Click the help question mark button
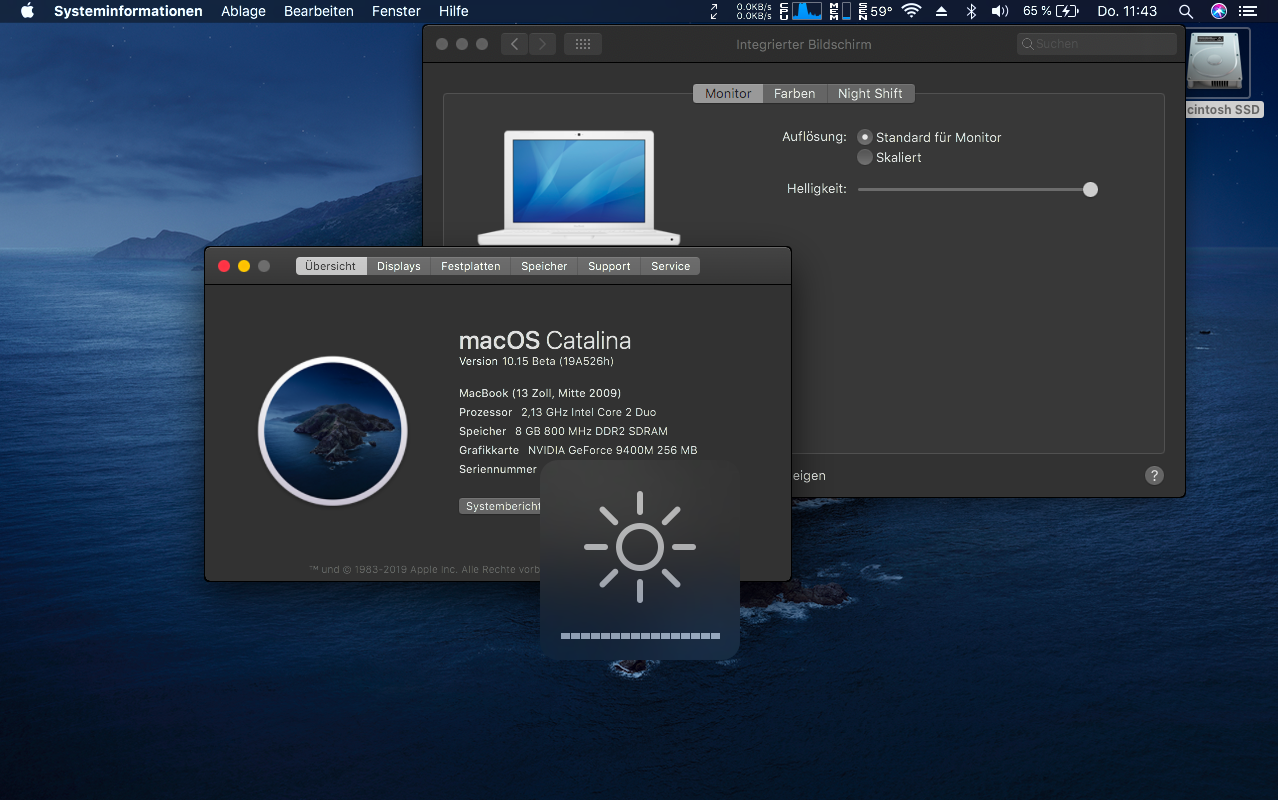Image resolution: width=1278 pixels, height=800 pixels. click(1154, 476)
